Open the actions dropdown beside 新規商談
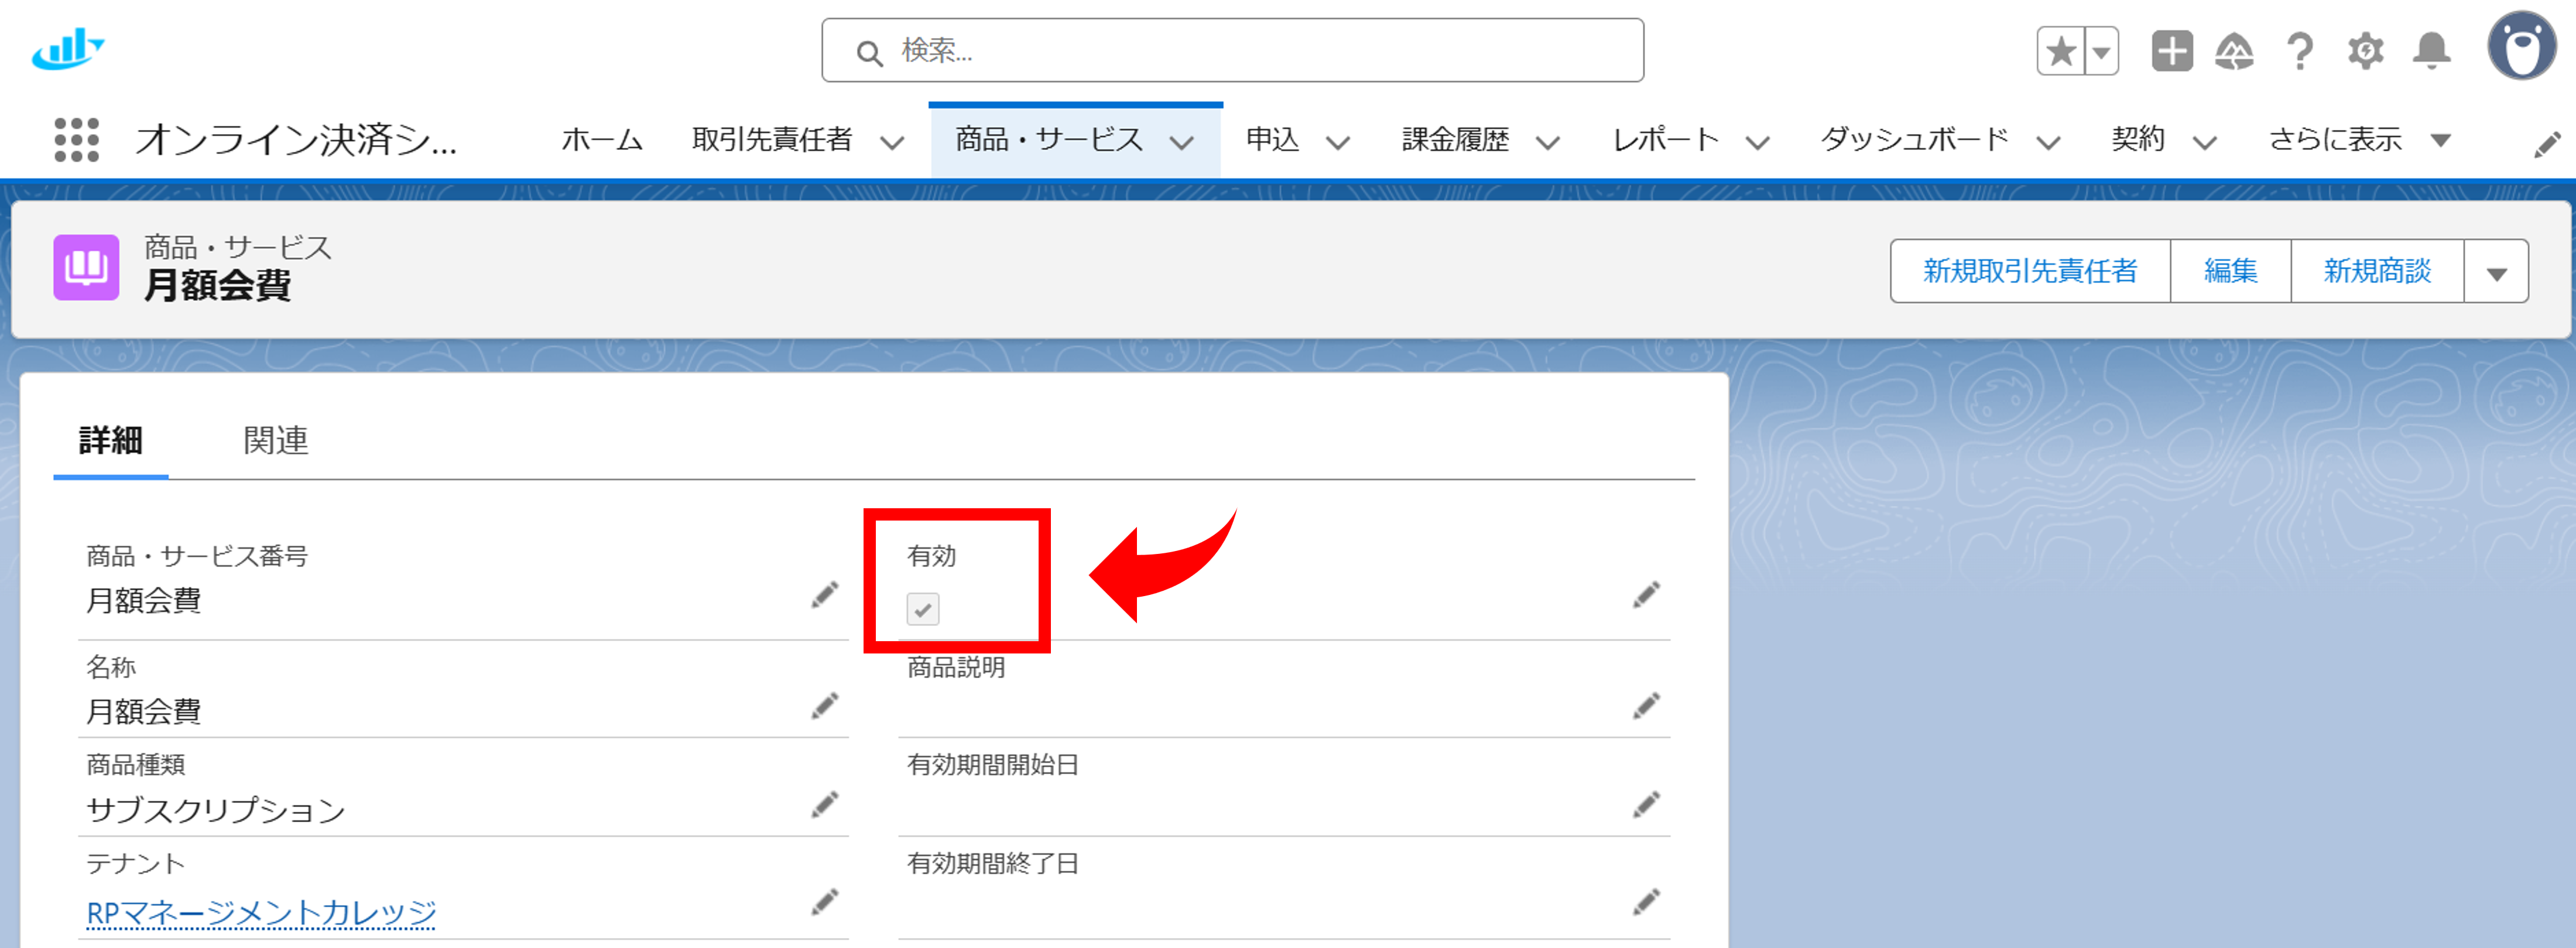2576x948 pixels. click(2496, 270)
